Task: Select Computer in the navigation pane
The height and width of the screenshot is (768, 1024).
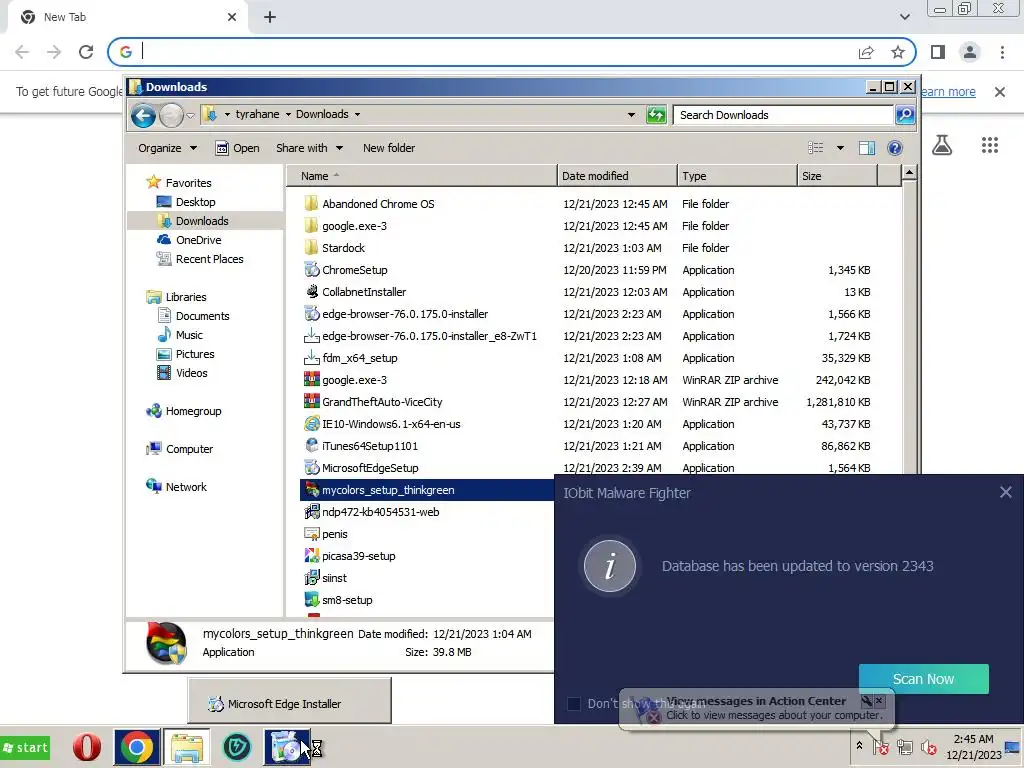Action: [x=180, y=449]
